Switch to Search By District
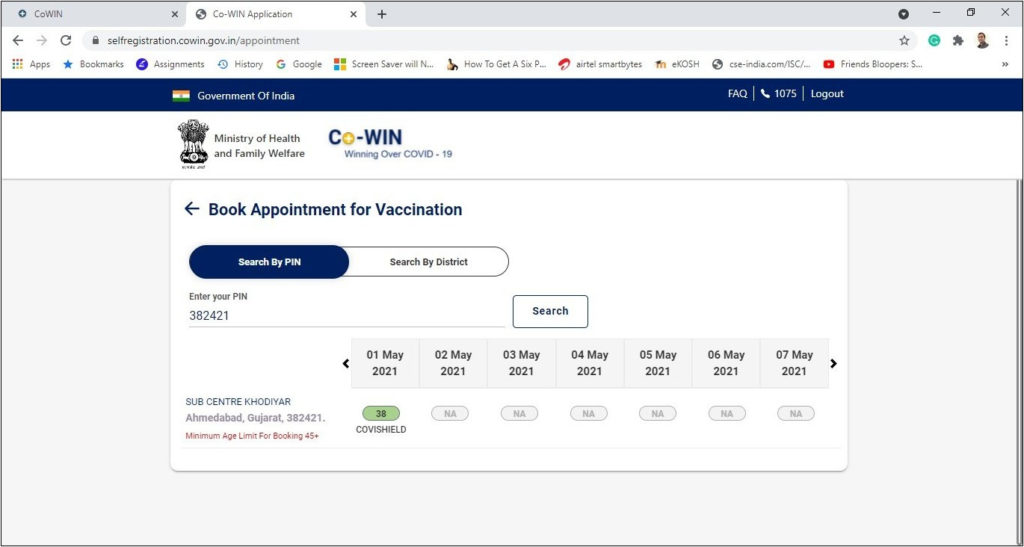 [428, 262]
